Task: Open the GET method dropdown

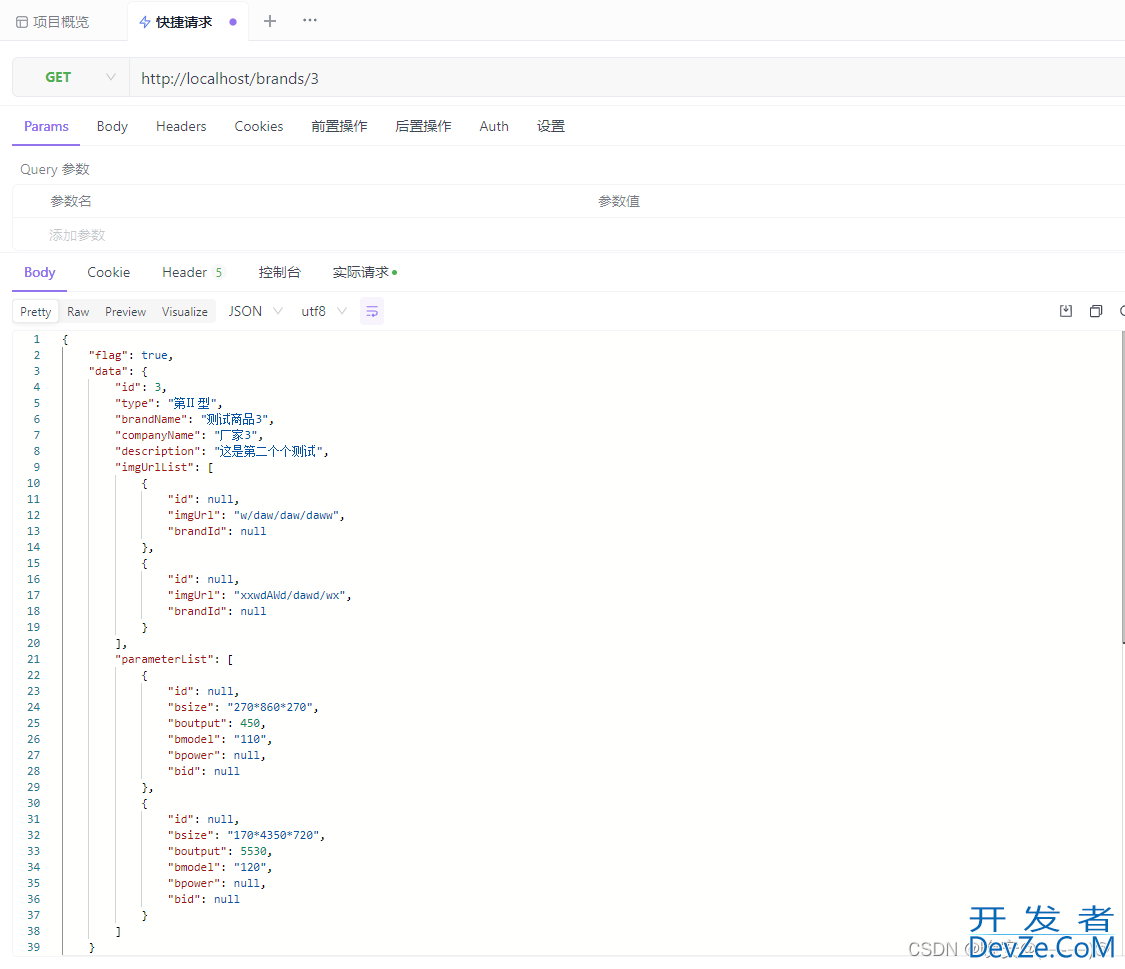Action: point(71,77)
